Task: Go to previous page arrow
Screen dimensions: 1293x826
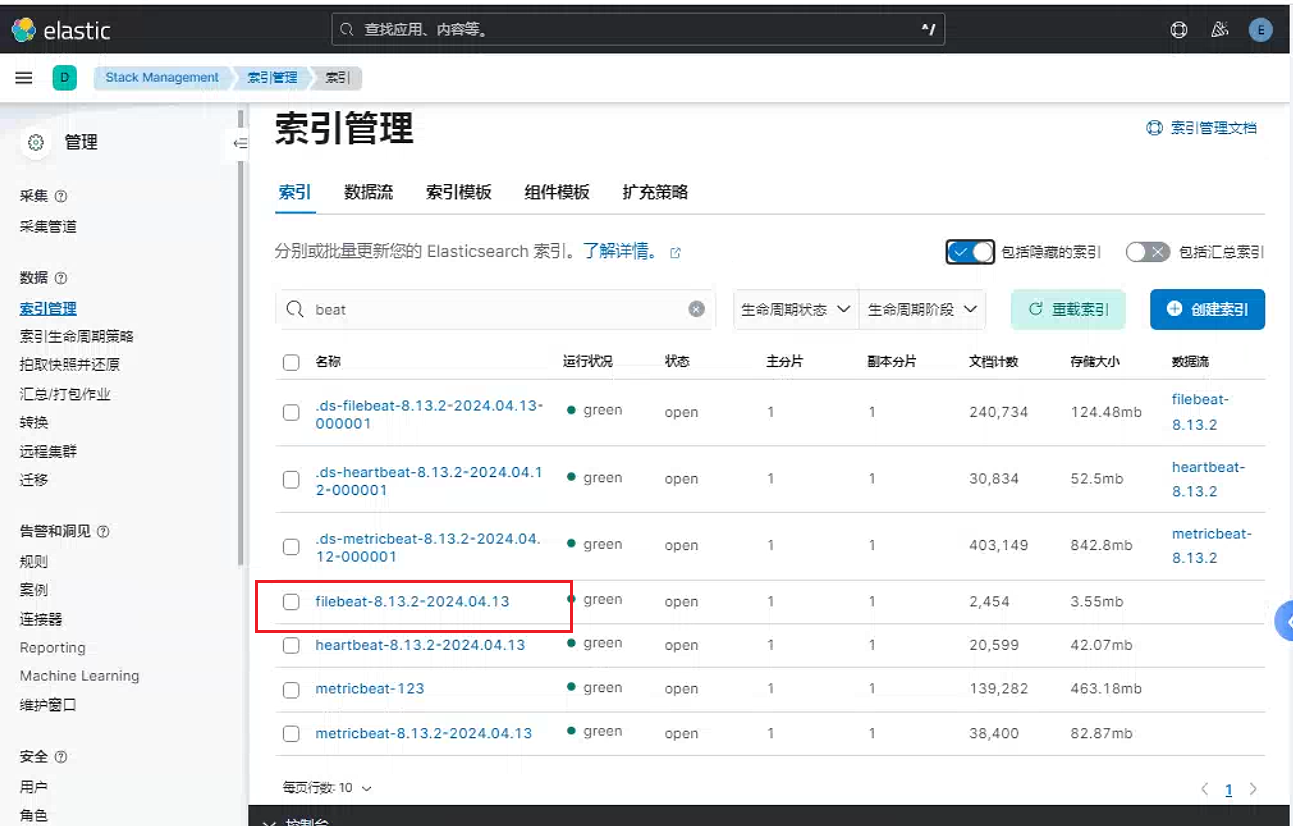Action: (x=1205, y=789)
